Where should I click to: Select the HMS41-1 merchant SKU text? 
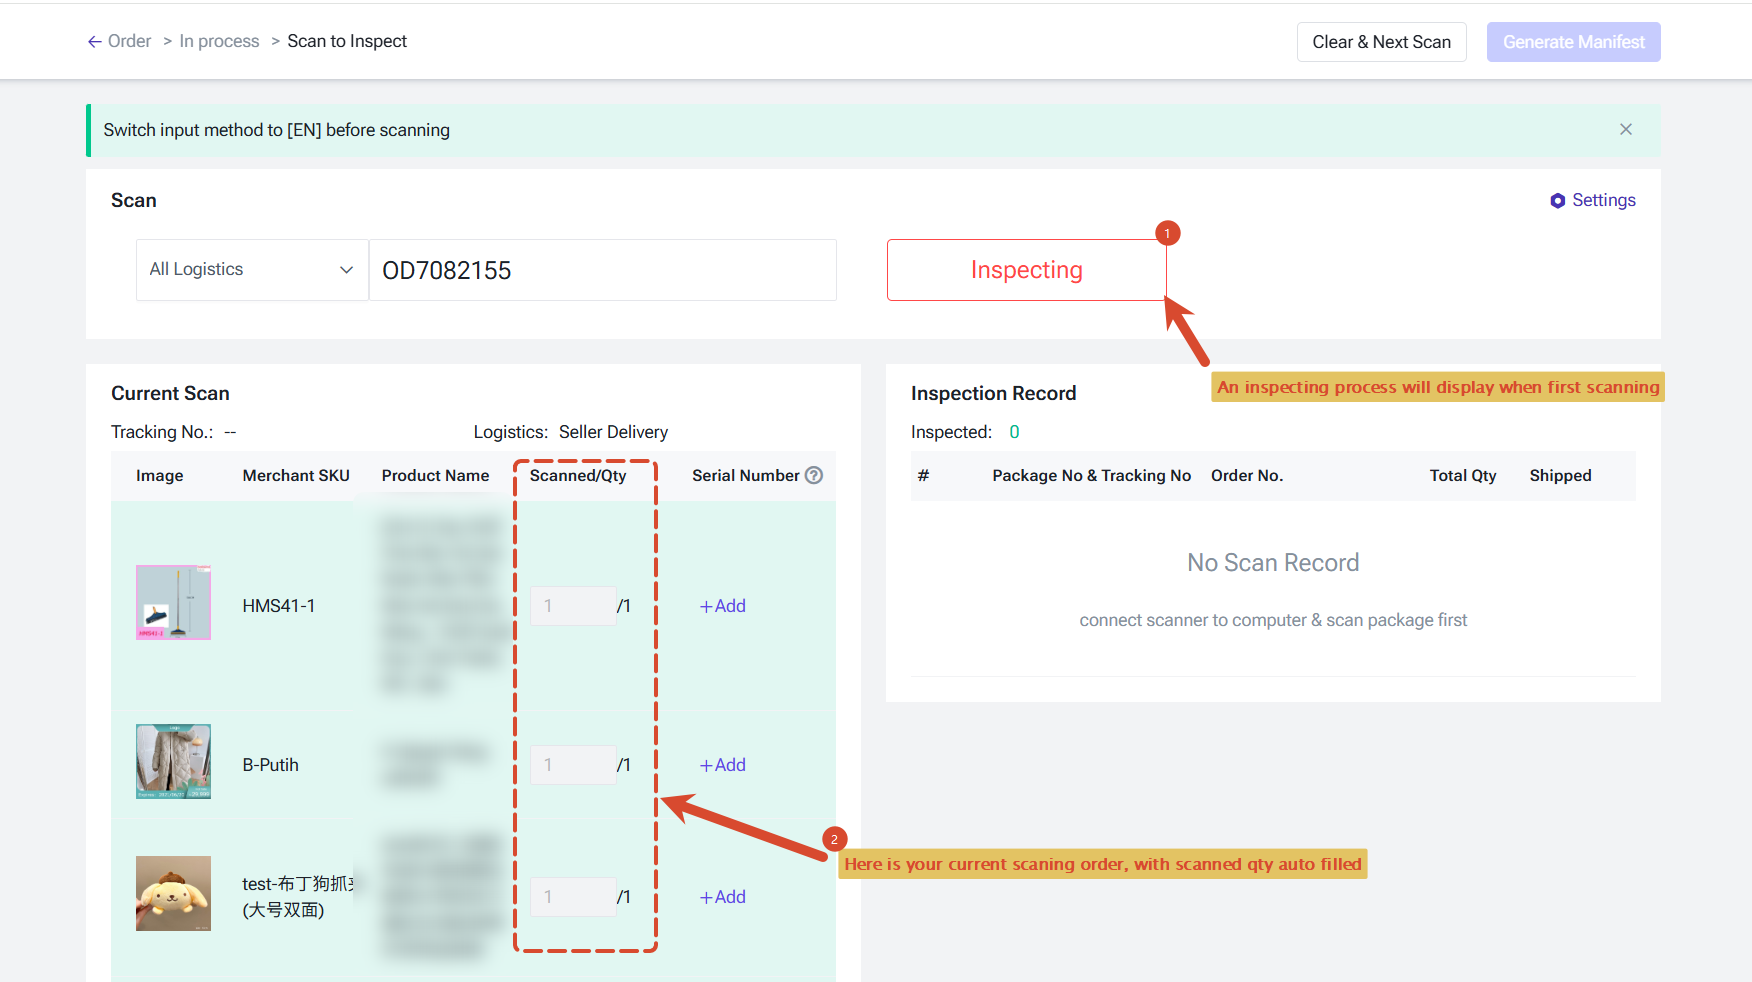(278, 606)
